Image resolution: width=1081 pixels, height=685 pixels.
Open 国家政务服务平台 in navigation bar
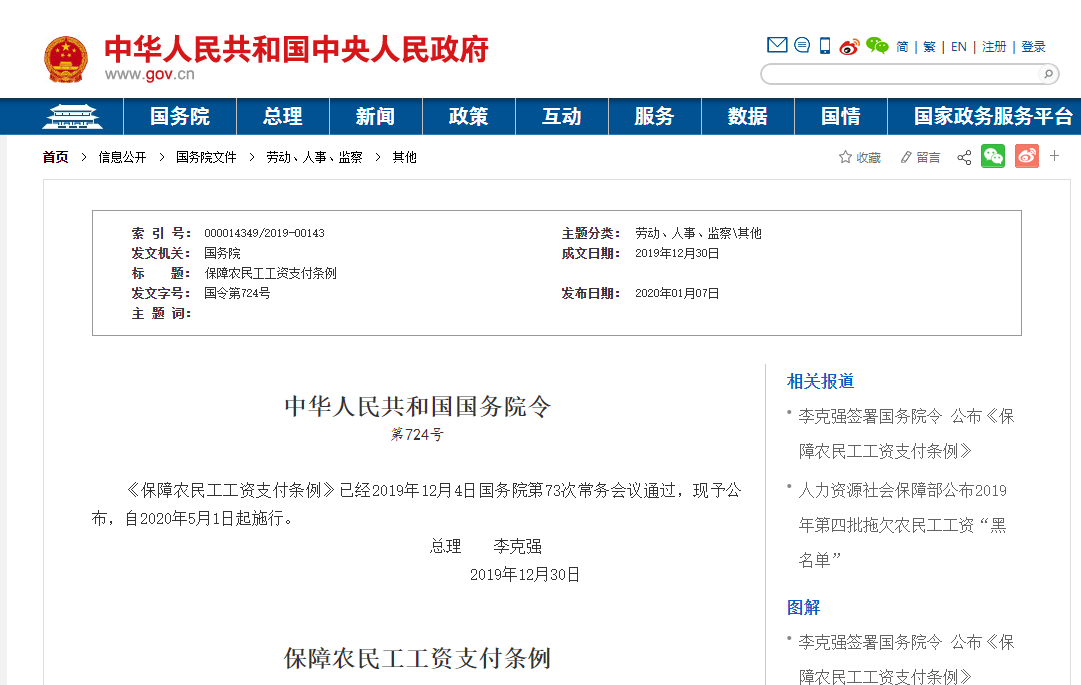tap(993, 116)
